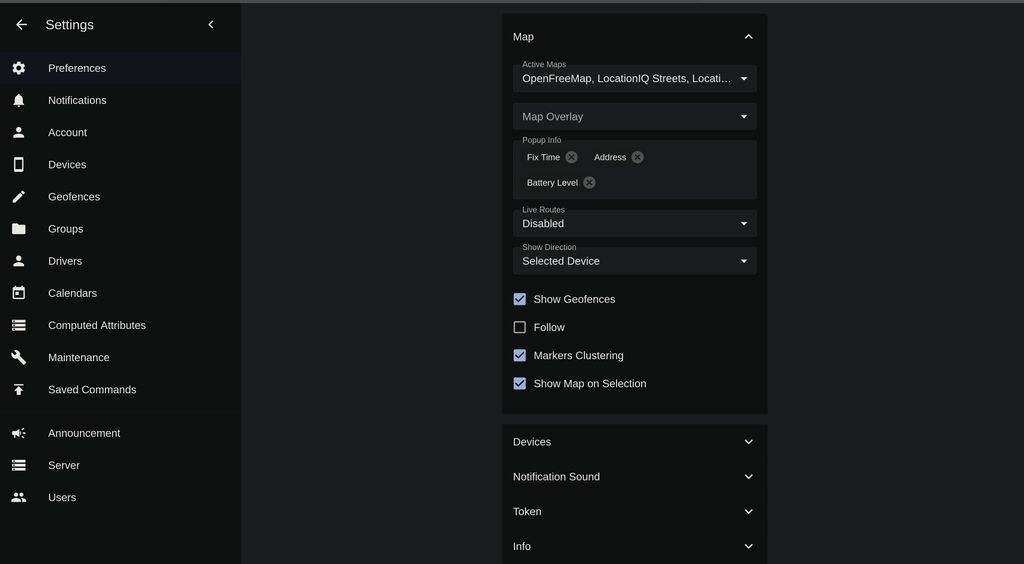Open the Live Routes dropdown
The image size is (1024, 564).
coord(634,223)
